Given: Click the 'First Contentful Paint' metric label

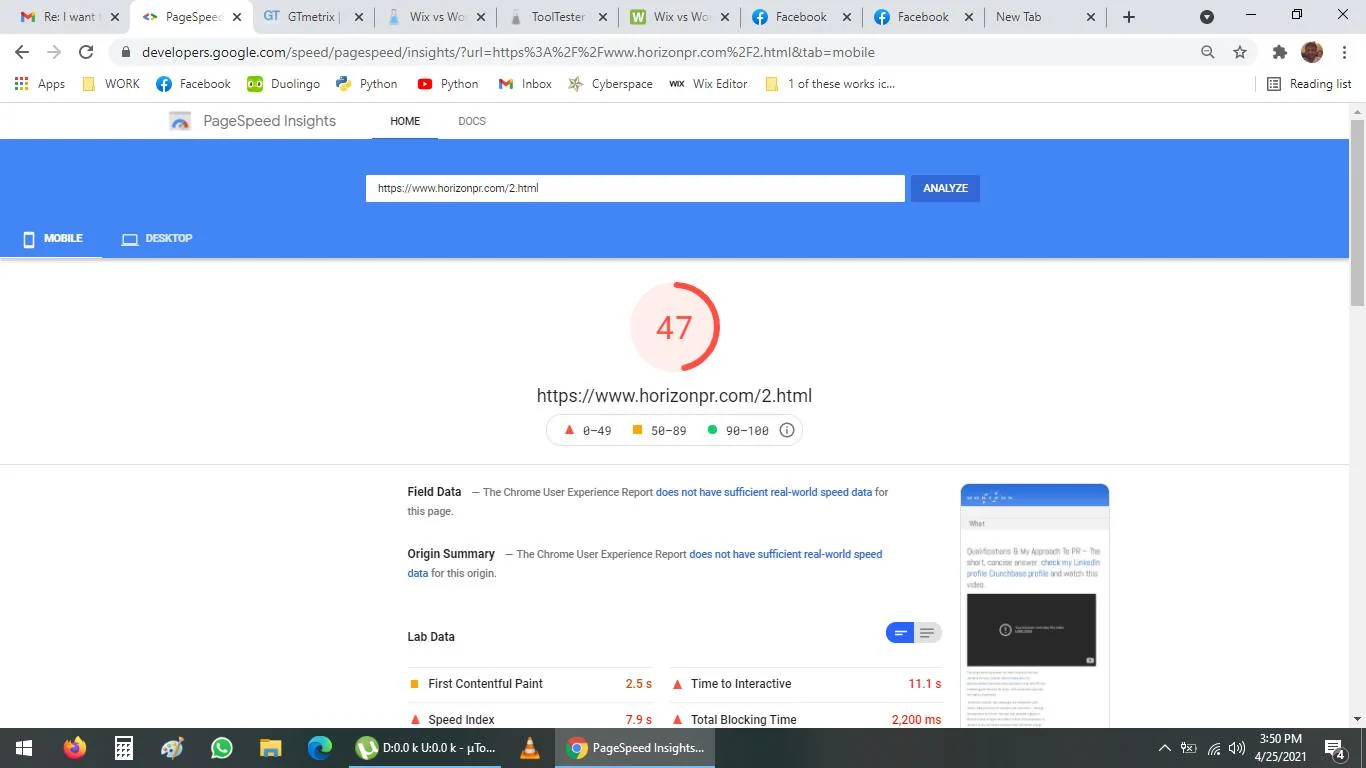Looking at the screenshot, I should tap(485, 684).
